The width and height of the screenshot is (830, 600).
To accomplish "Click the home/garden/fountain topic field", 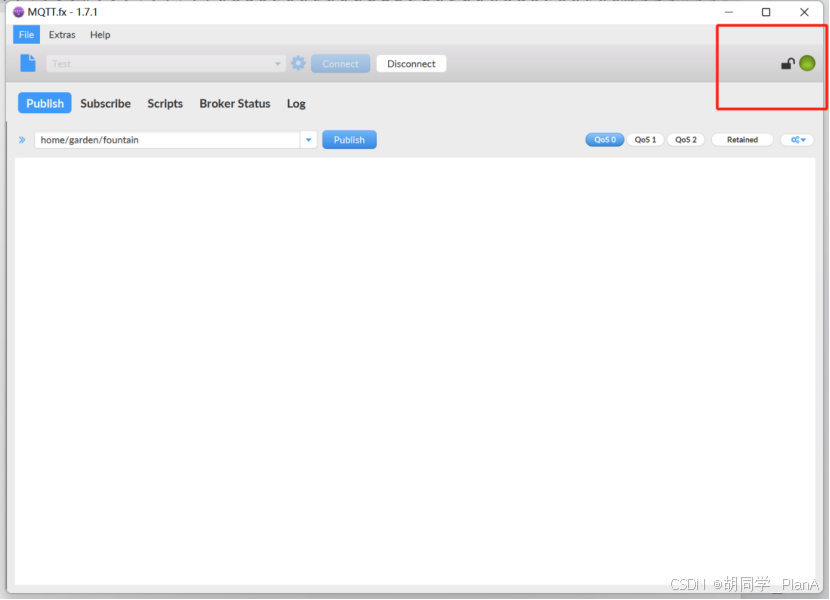I will pos(167,140).
